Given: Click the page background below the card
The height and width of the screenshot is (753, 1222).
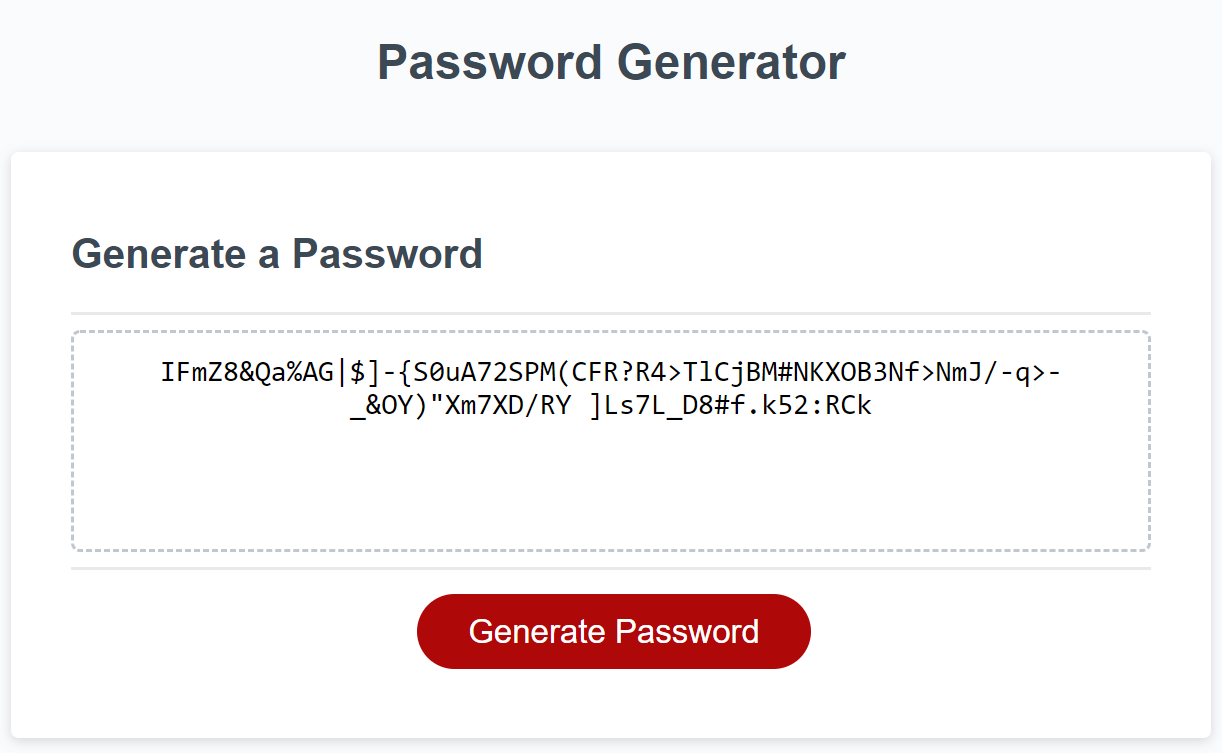Looking at the screenshot, I should coord(611,748).
